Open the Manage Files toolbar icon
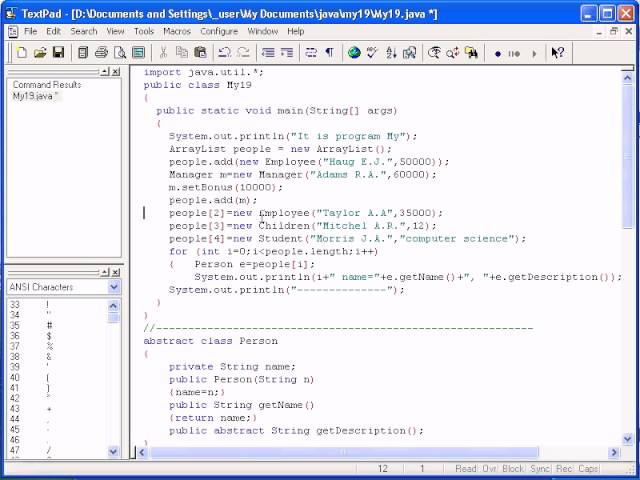This screenshot has width=640, height=480. pos(83,53)
